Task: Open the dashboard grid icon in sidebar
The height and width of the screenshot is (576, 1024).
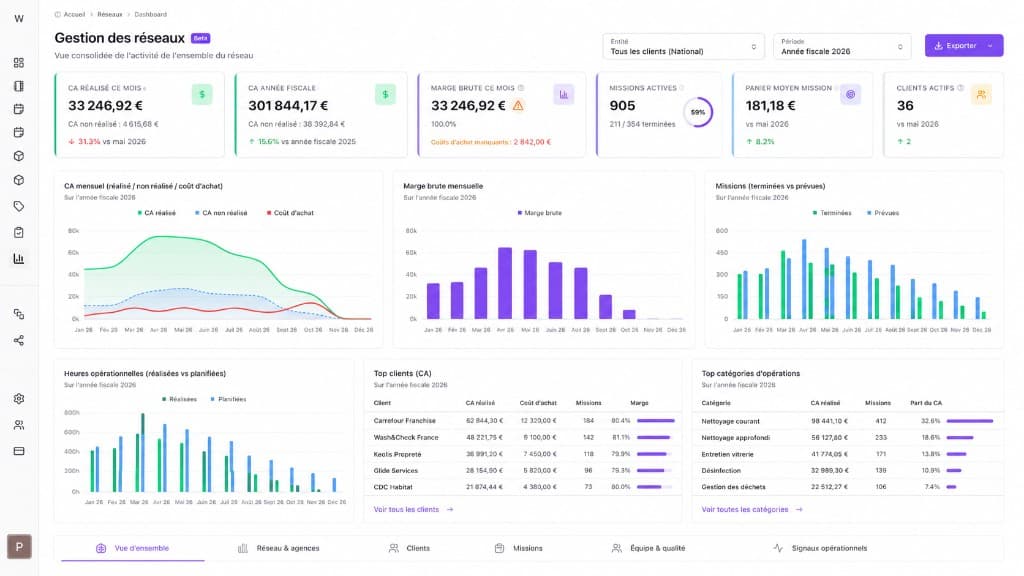Action: click(19, 63)
